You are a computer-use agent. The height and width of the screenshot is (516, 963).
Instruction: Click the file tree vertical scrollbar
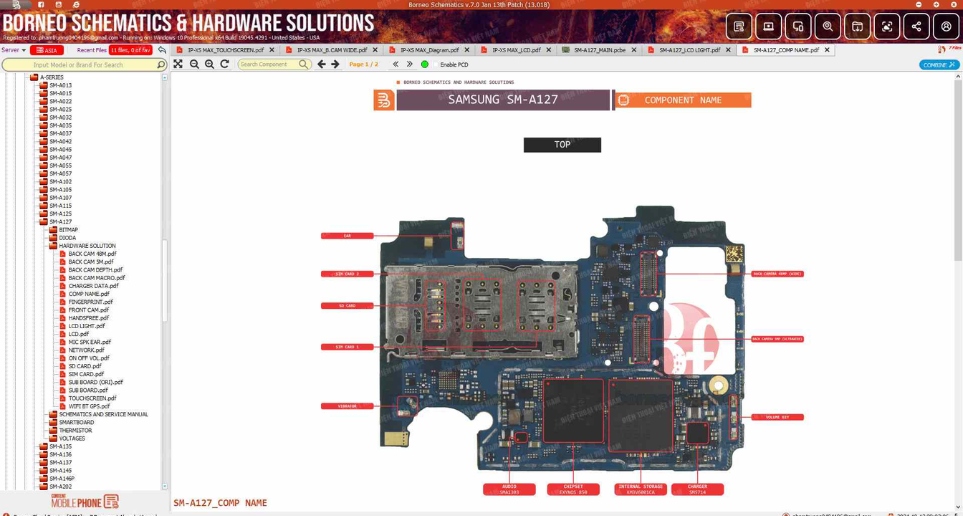coord(165,280)
